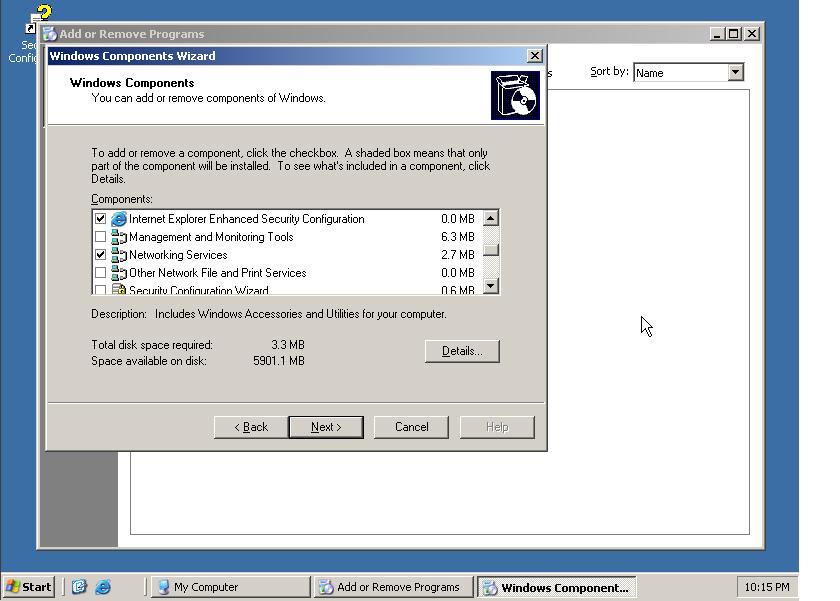
Task: Minimize the Add or Remove Programs window
Action: click(718, 34)
